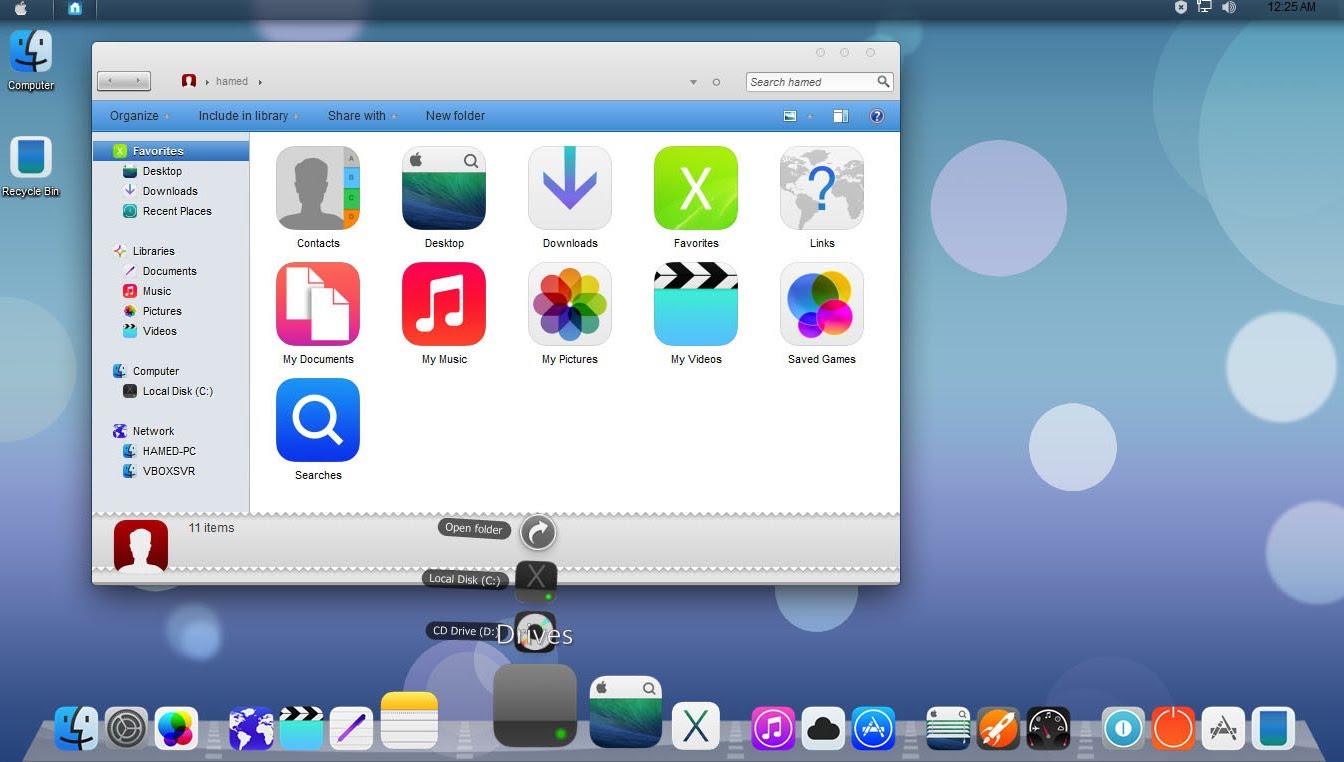Click the New folder button

(455, 116)
